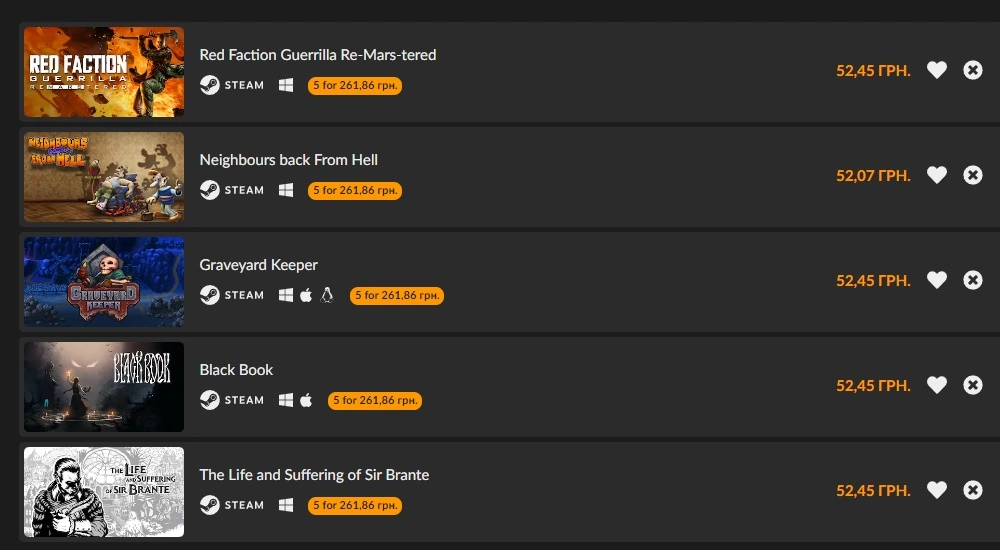This screenshot has height=550, width=1000.
Task: Wishlist Red Faction Guerrilla with heart icon
Action: pos(936,70)
